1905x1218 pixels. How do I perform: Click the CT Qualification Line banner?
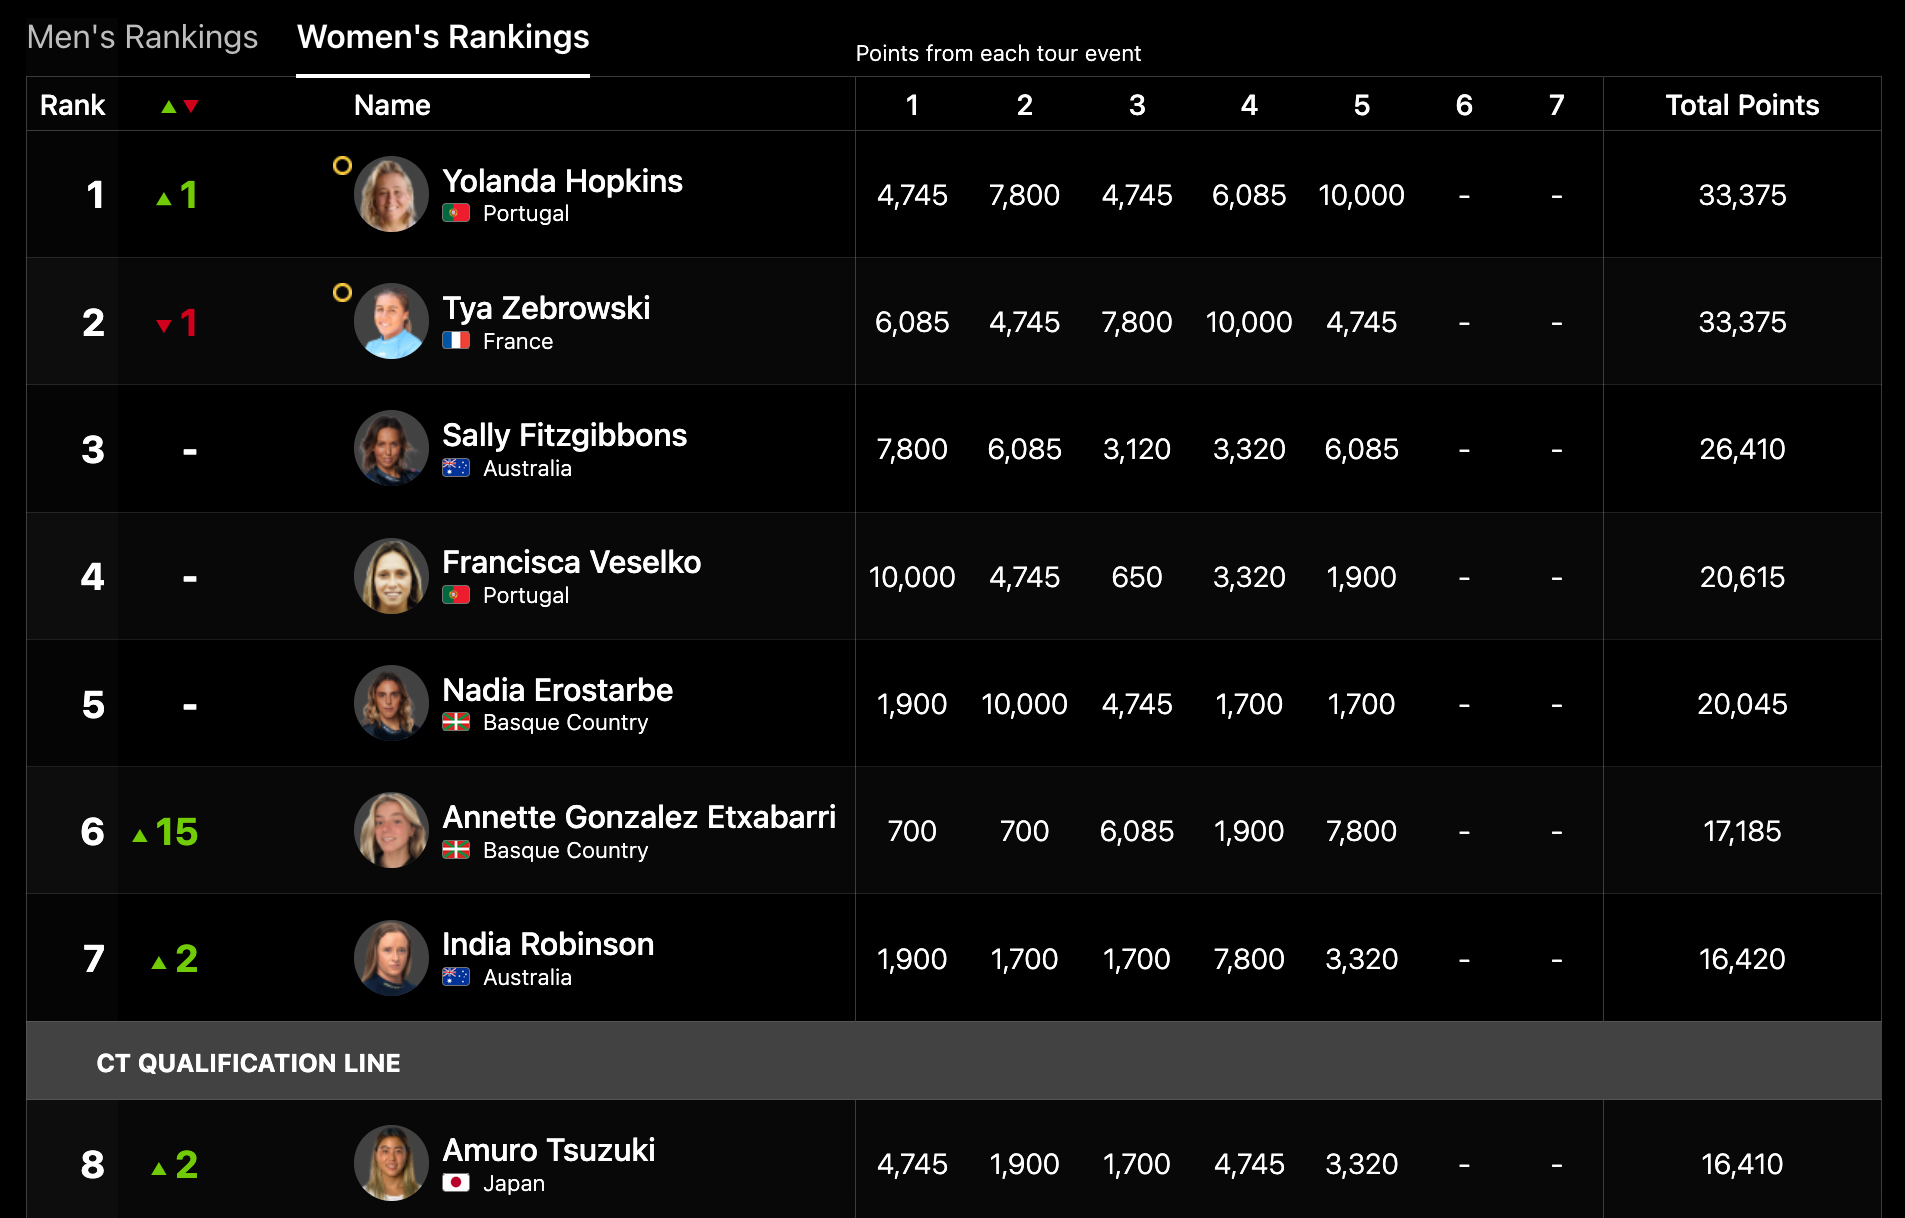point(249,1062)
